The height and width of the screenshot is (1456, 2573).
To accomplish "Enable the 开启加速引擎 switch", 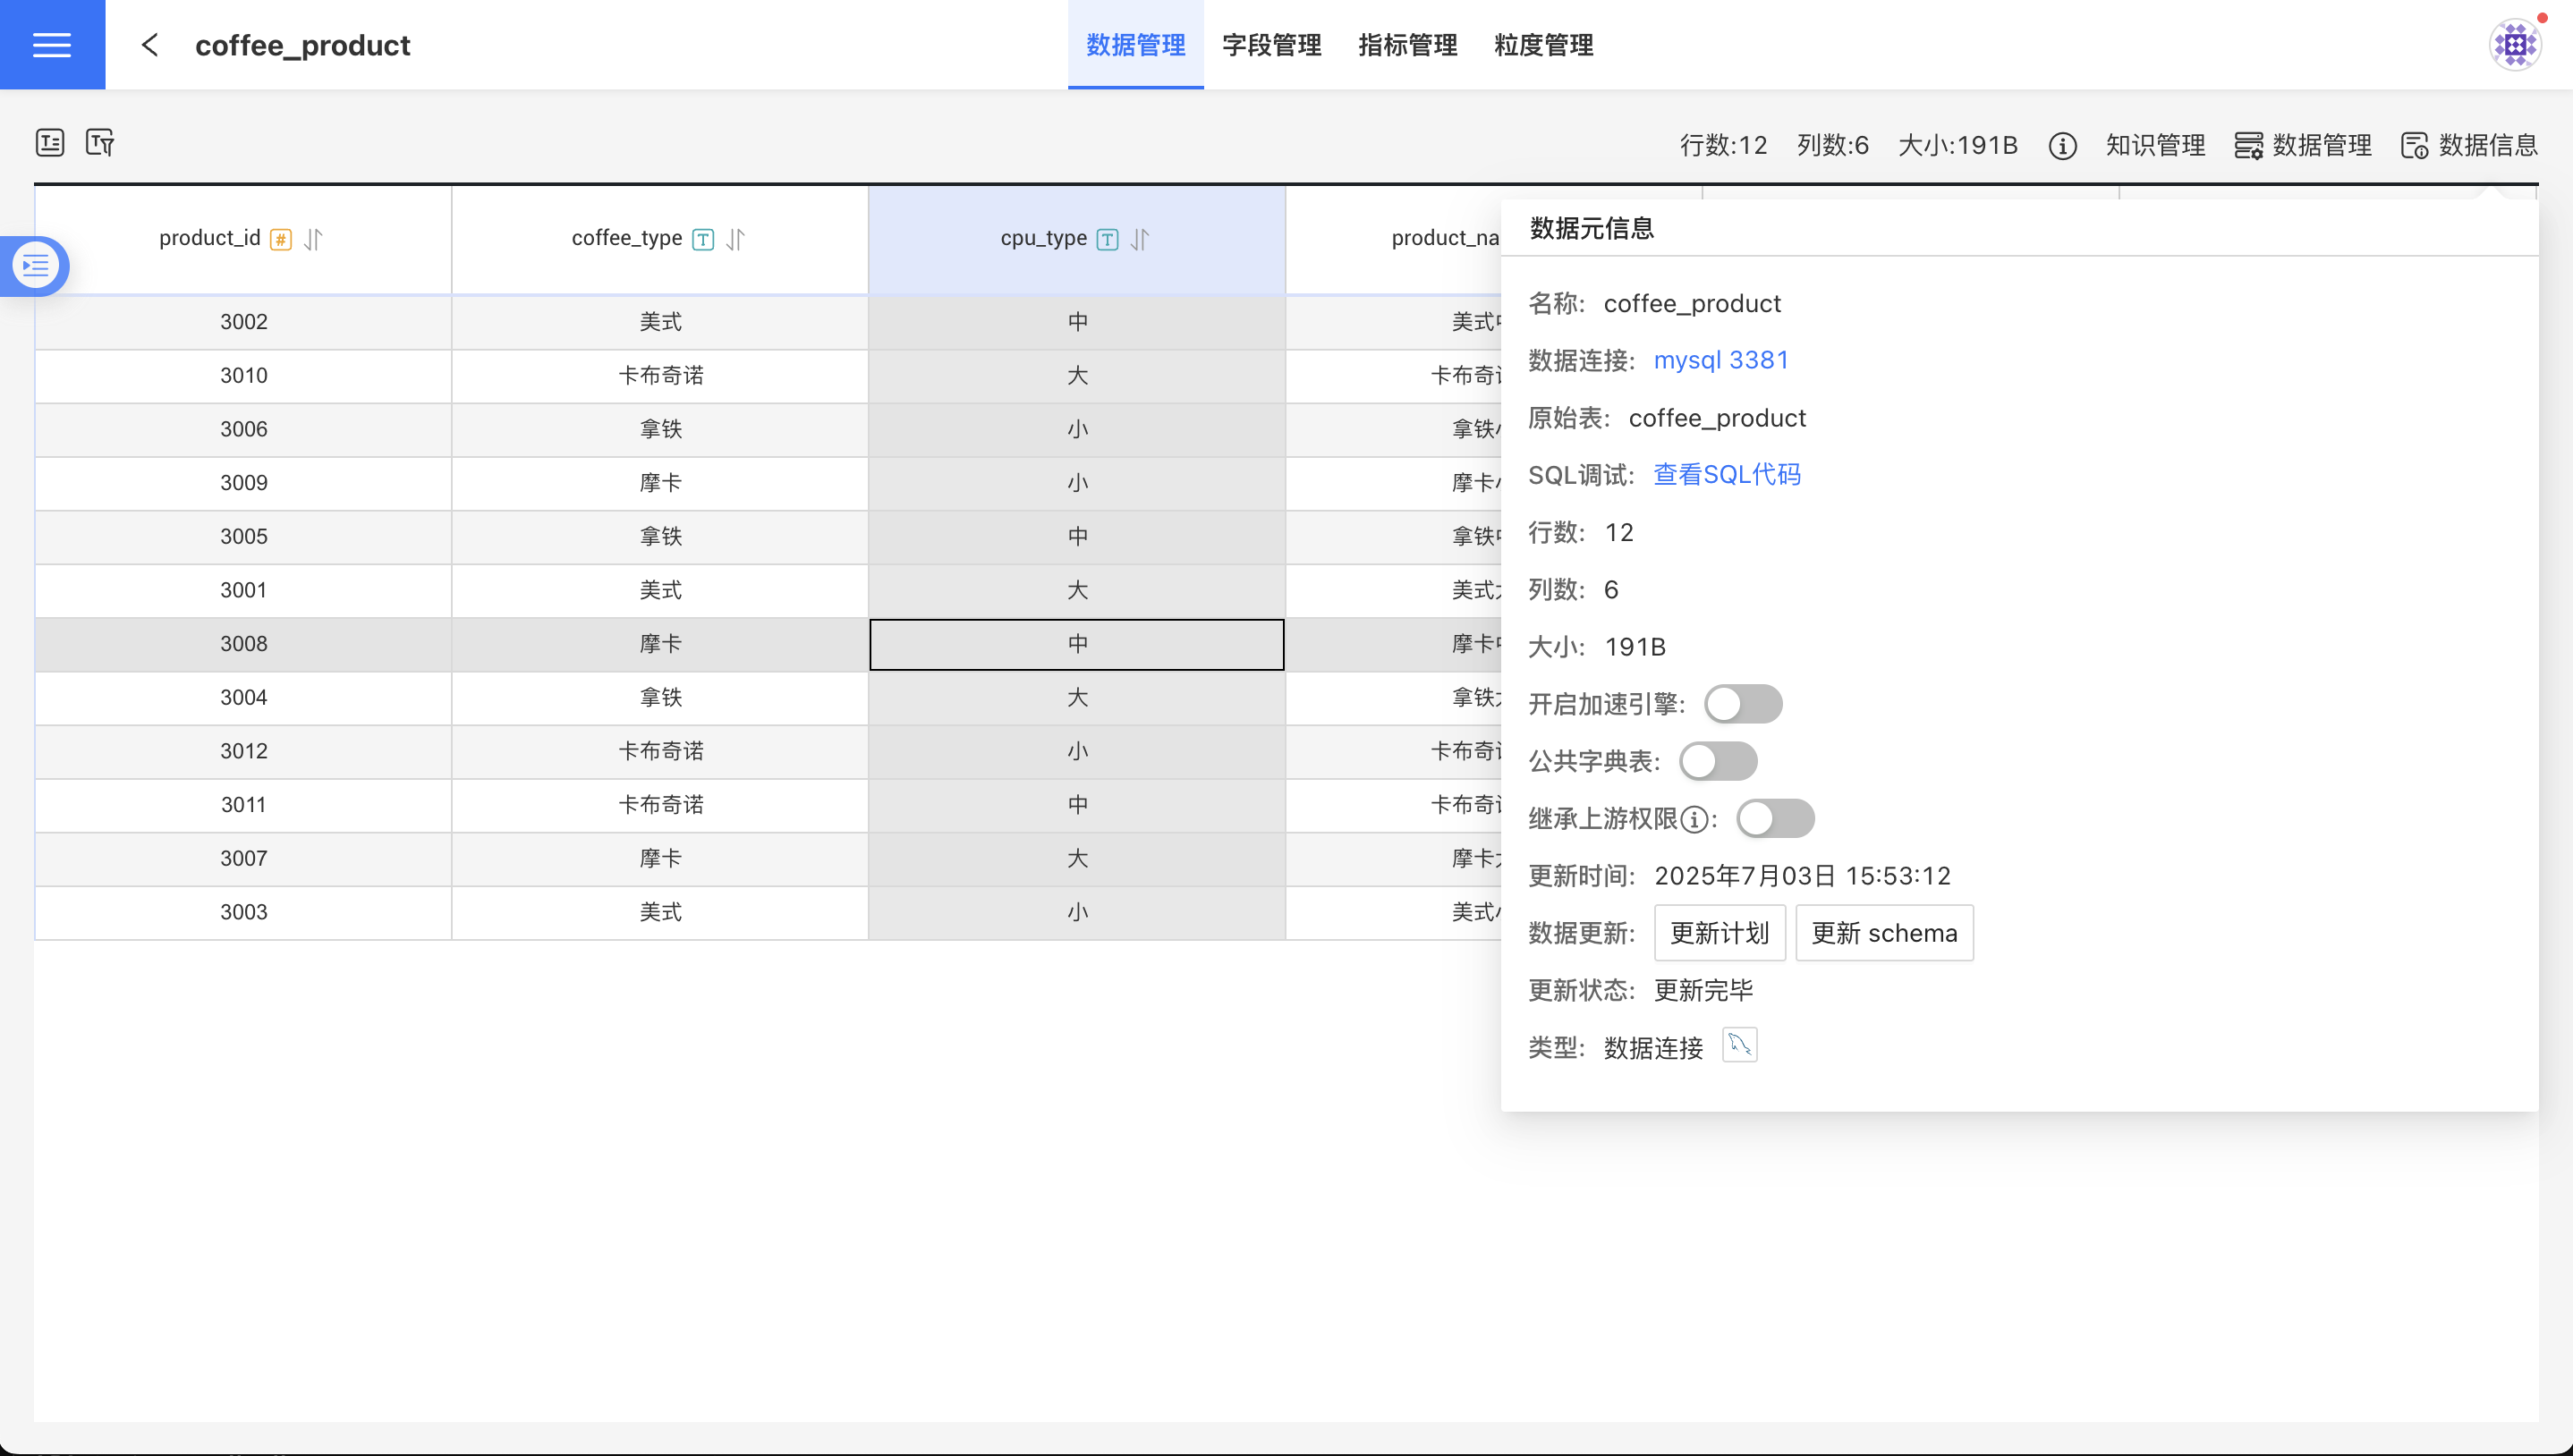I will (1743, 704).
